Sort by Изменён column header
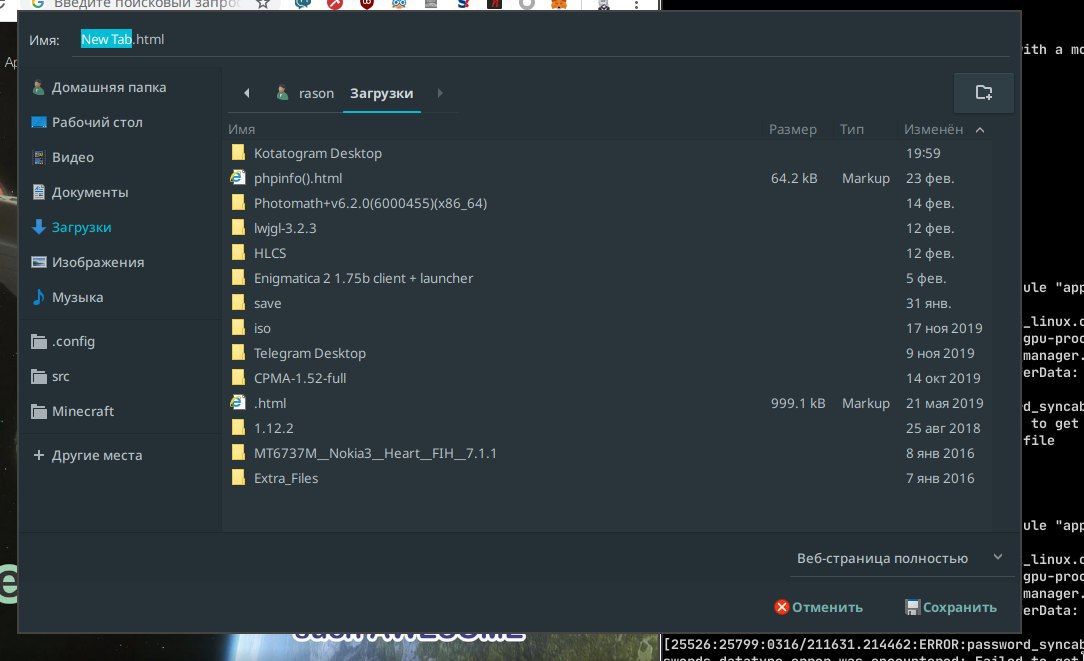1084x661 pixels. pyautogui.click(x=933, y=129)
